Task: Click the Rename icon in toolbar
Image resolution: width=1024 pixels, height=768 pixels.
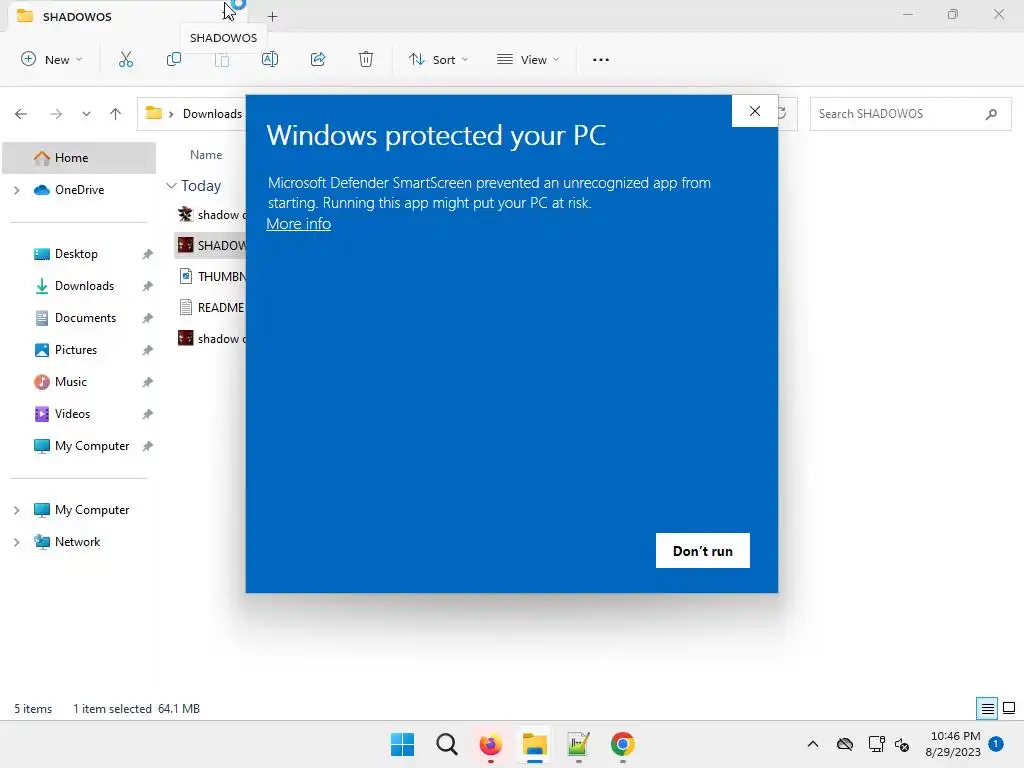Action: coord(270,59)
